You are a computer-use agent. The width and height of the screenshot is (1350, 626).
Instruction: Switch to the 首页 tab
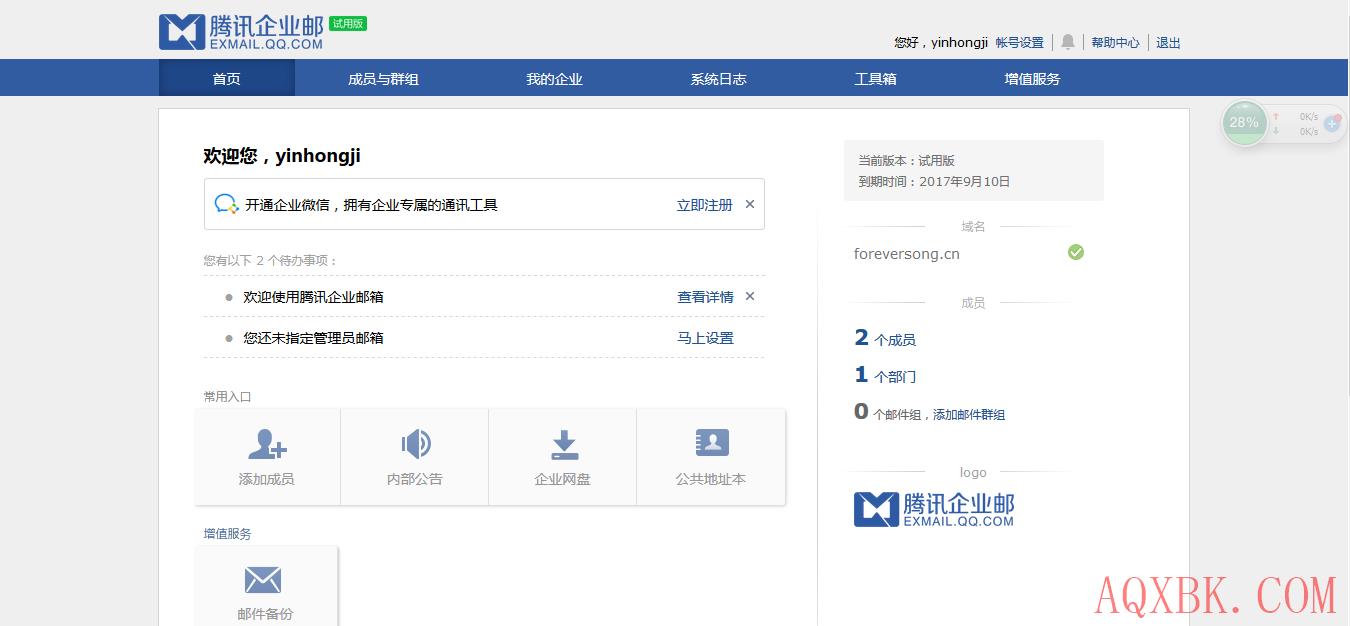pos(227,78)
